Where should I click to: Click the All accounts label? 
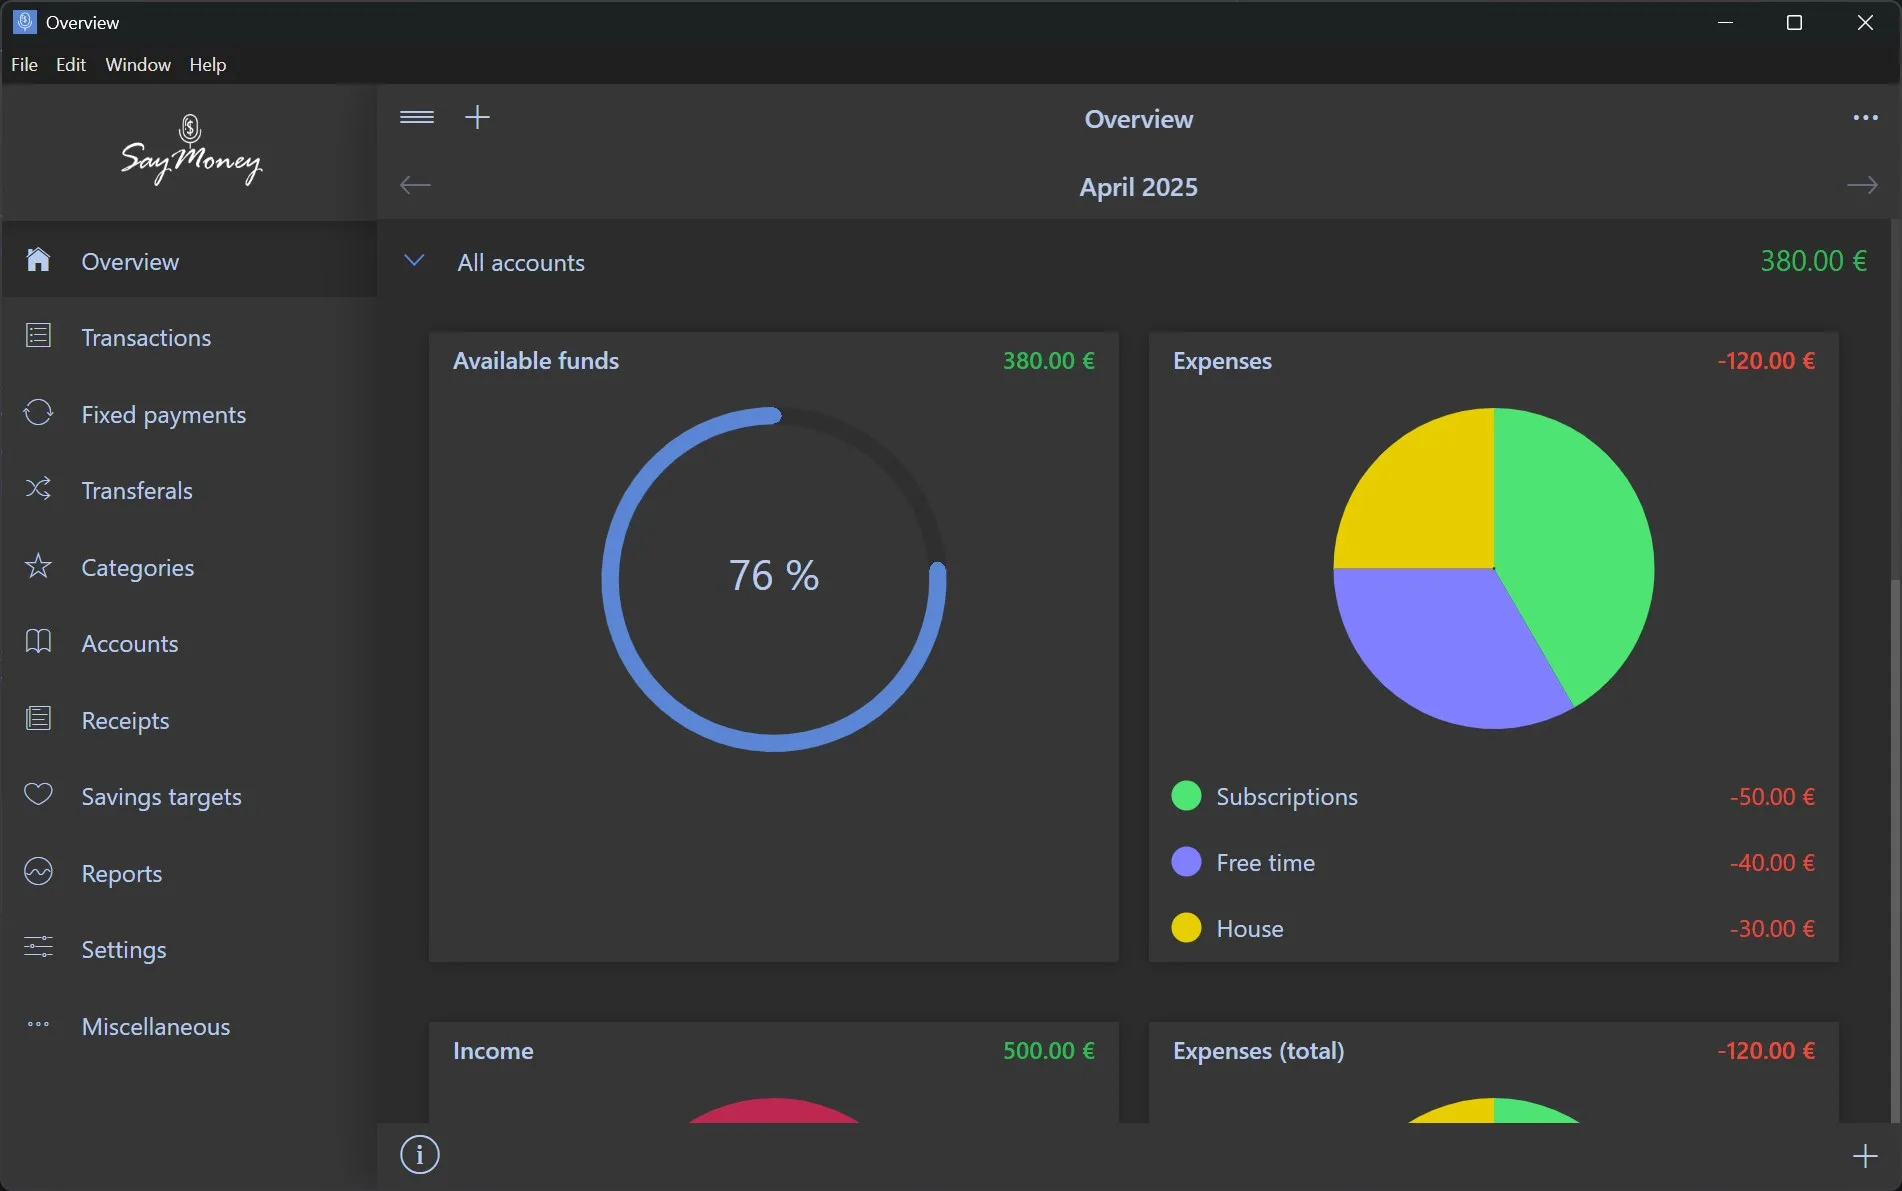[521, 263]
